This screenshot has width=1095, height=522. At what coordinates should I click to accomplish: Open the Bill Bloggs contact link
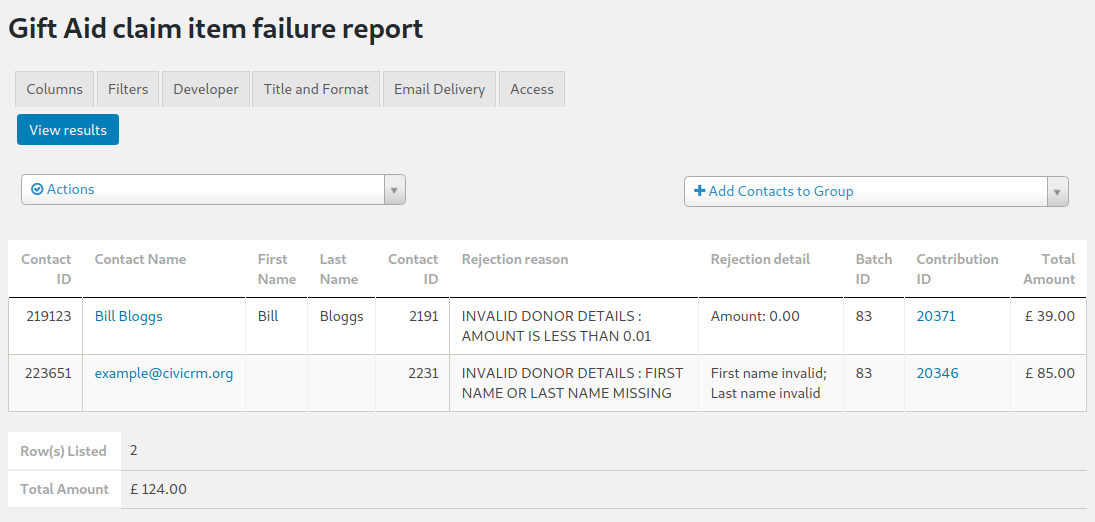tap(128, 316)
